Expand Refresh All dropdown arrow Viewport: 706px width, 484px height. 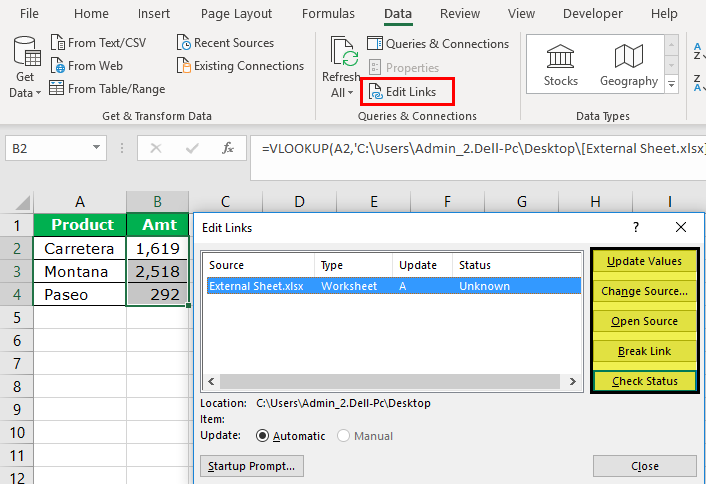pyautogui.click(x=349, y=93)
